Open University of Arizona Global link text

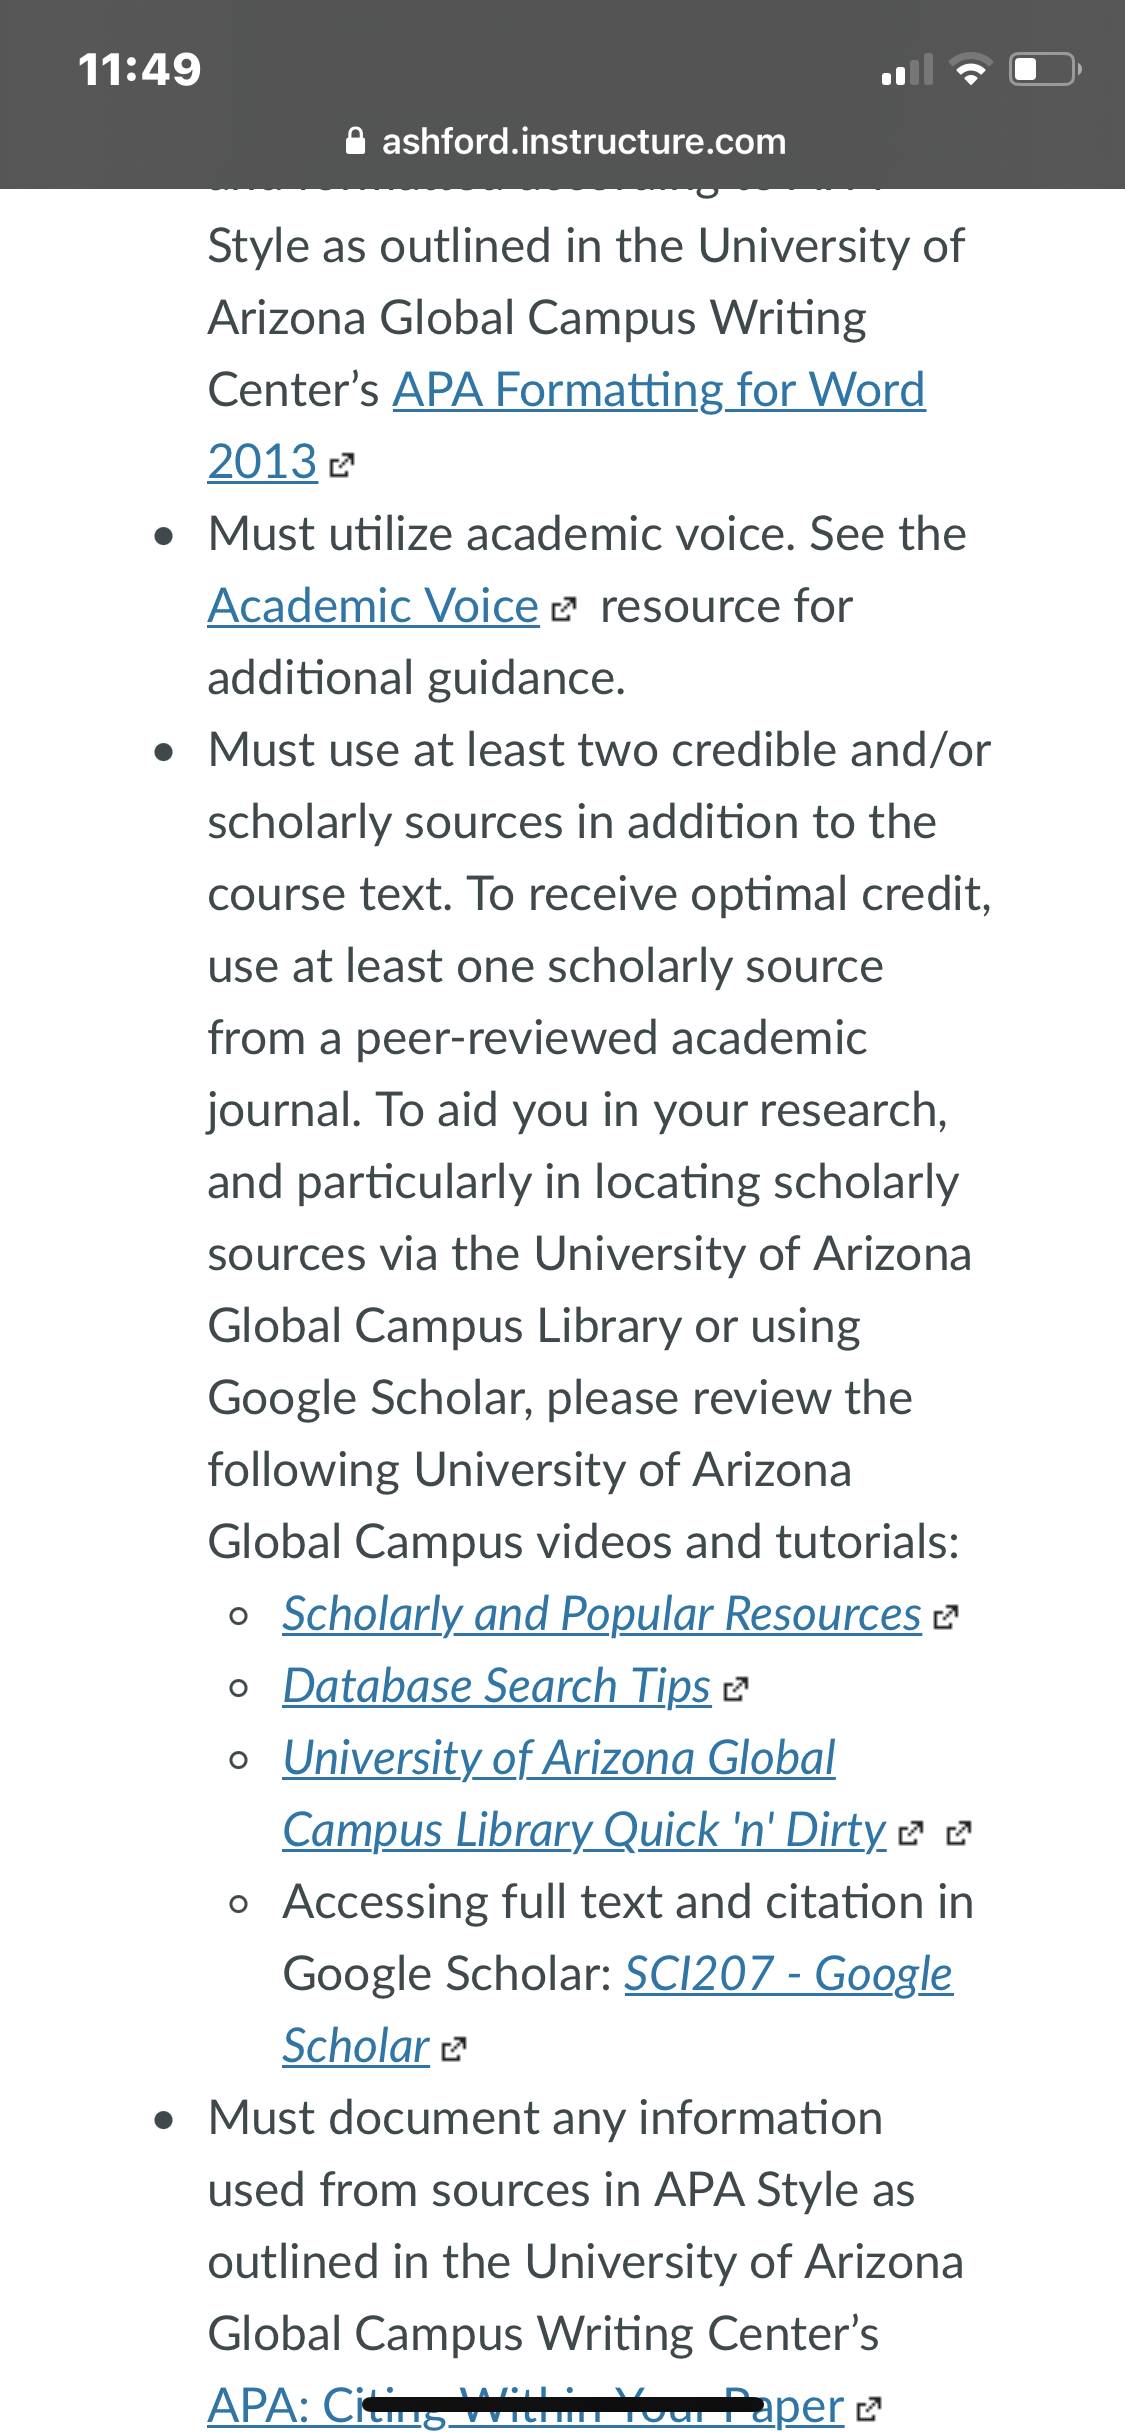click(x=559, y=1758)
